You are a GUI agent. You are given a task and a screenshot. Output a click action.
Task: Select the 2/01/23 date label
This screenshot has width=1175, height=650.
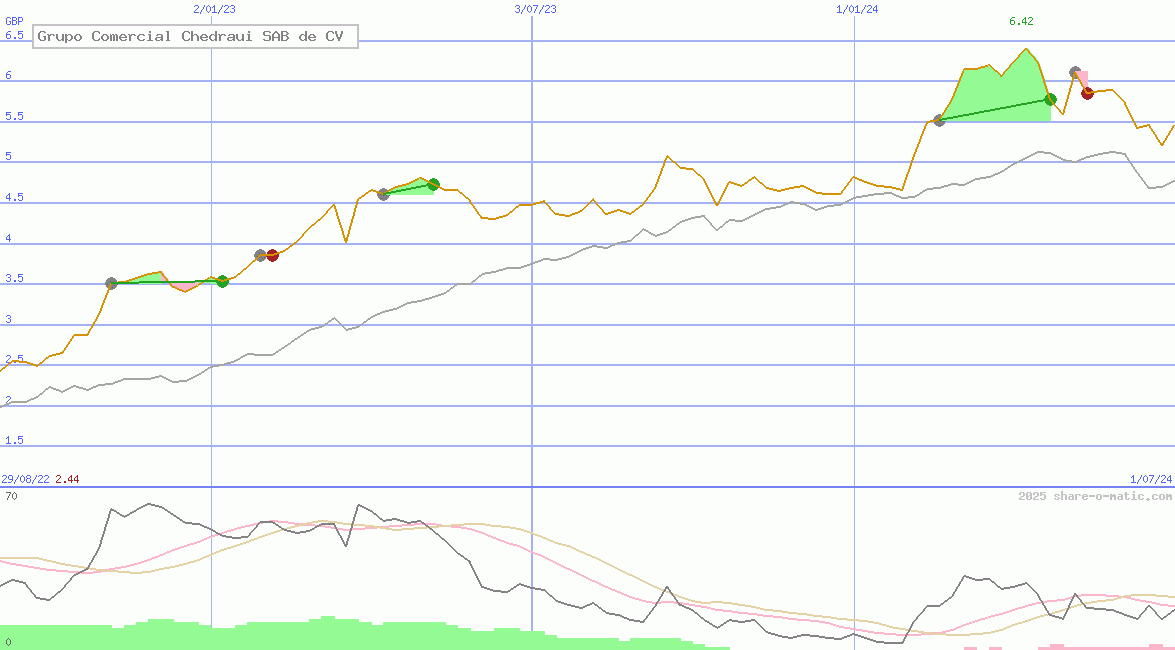[x=214, y=9]
